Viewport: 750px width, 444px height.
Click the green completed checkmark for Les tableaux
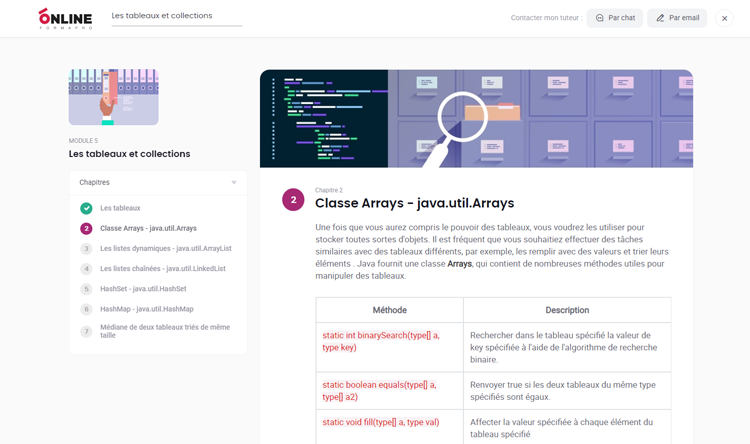(86, 208)
